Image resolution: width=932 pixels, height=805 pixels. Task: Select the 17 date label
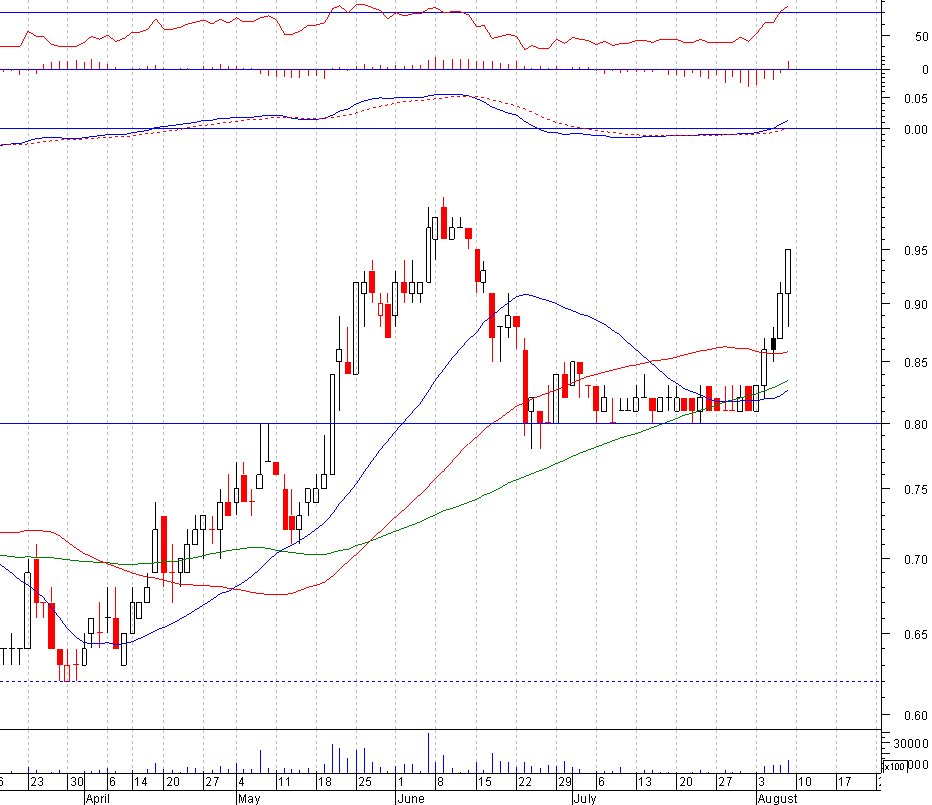click(x=845, y=782)
